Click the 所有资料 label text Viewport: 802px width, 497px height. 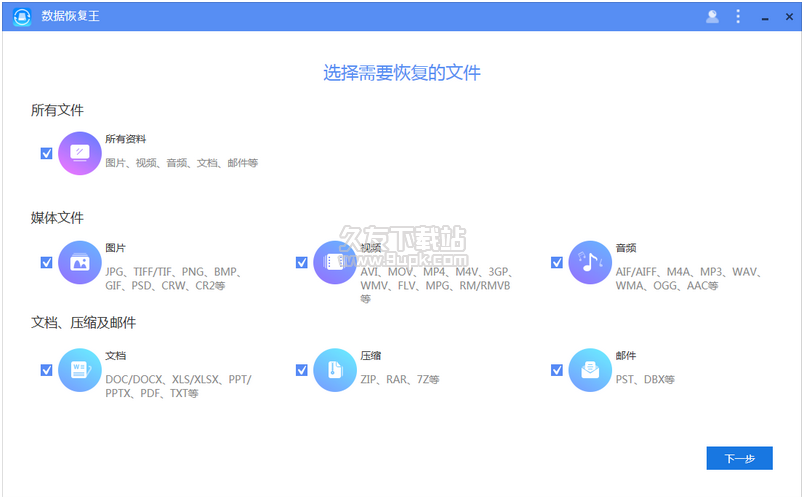(x=126, y=139)
